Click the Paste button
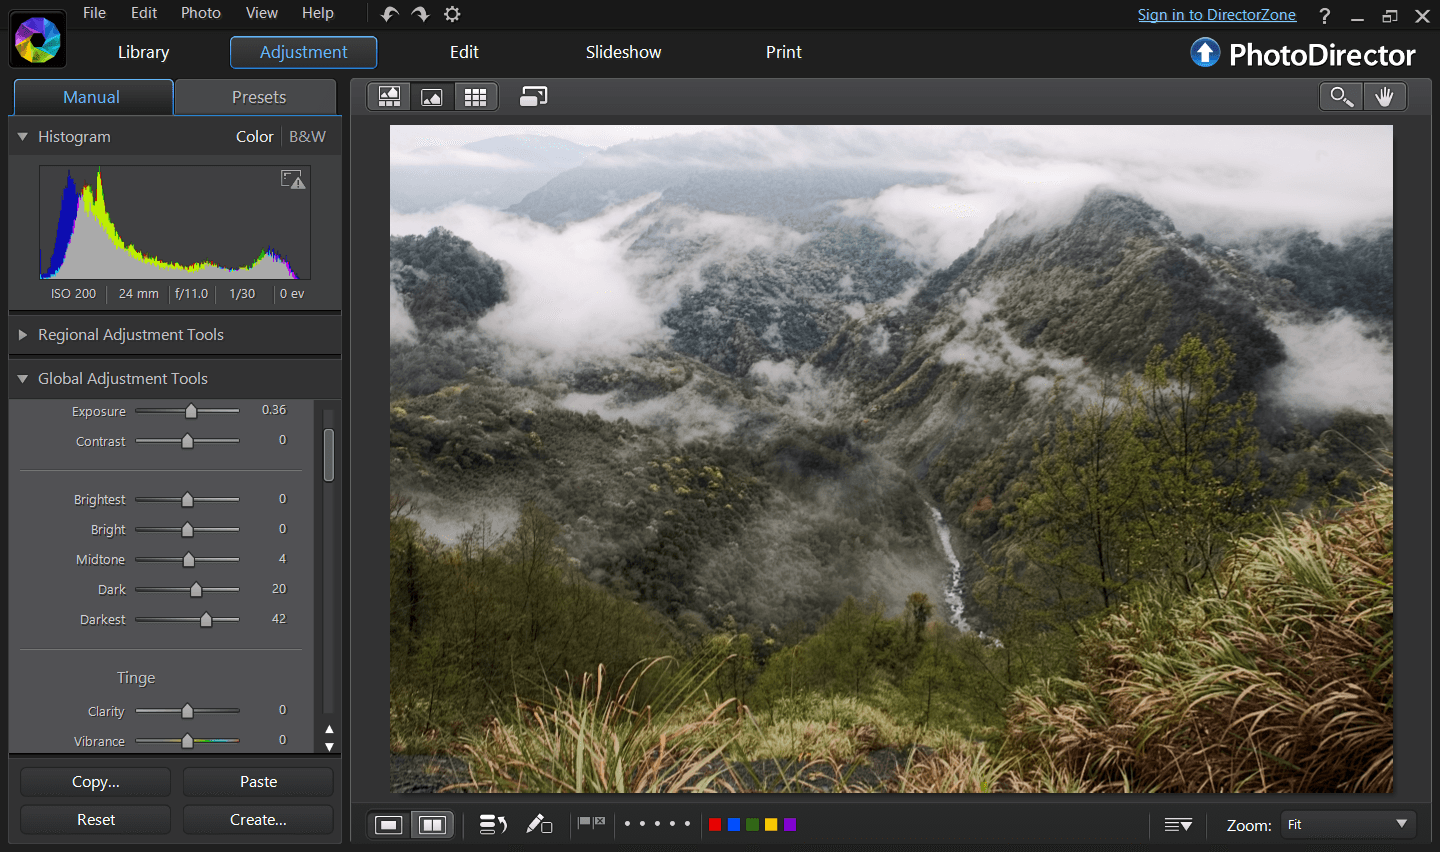1440x852 pixels. [258, 782]
